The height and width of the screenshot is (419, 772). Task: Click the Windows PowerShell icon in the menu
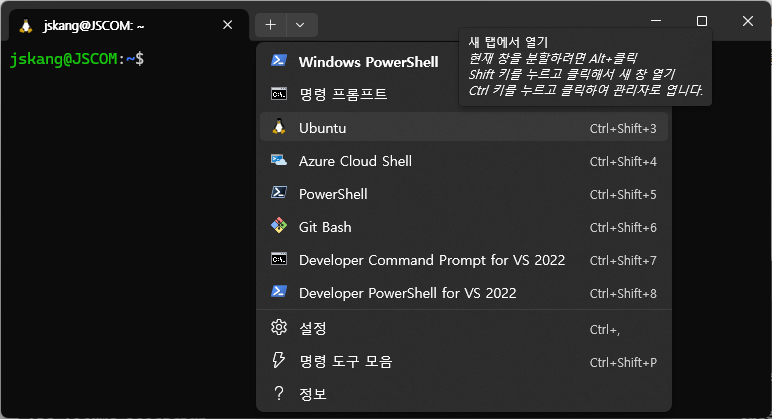pyautogui.click(x=279, y=61)
